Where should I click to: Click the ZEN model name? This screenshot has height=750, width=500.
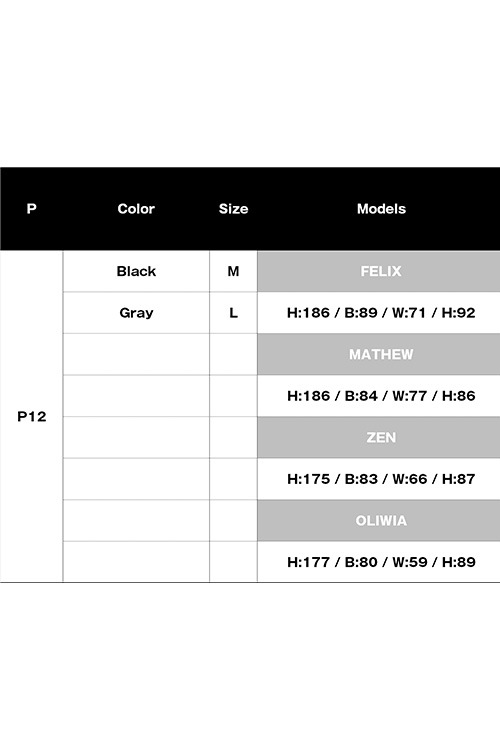point(381,438)
